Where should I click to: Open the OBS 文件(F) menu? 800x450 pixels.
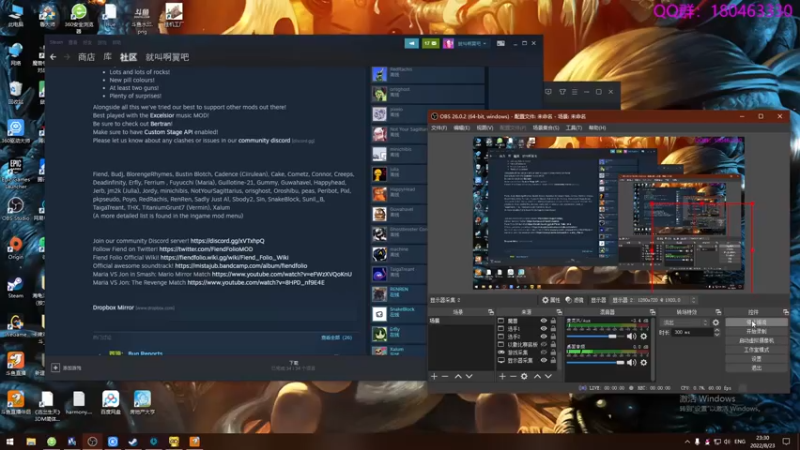[x=439, y=128]
